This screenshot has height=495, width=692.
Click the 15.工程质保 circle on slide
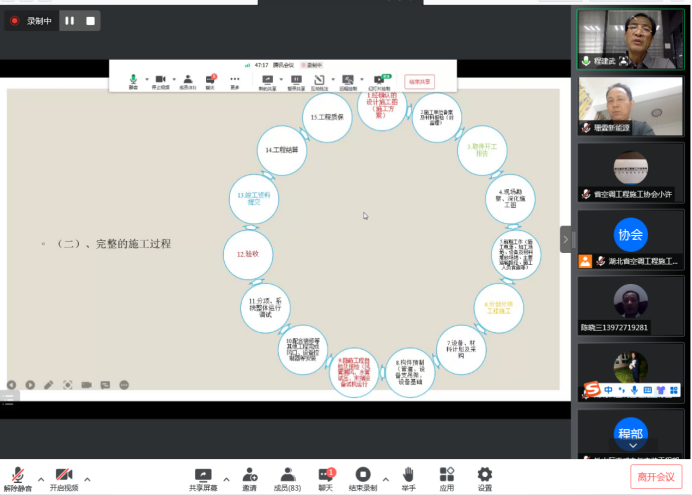click(327, 117)
